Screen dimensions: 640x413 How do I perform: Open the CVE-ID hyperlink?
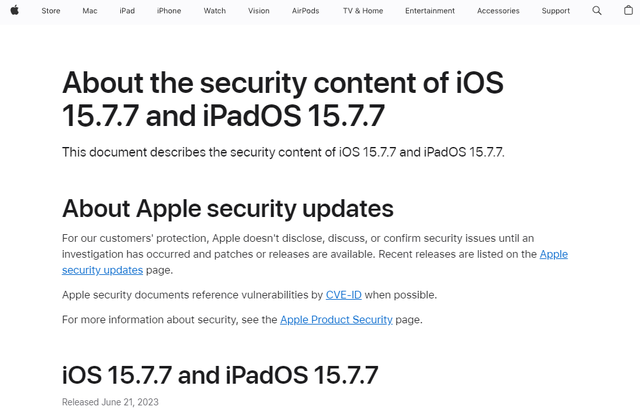(344, 295)
